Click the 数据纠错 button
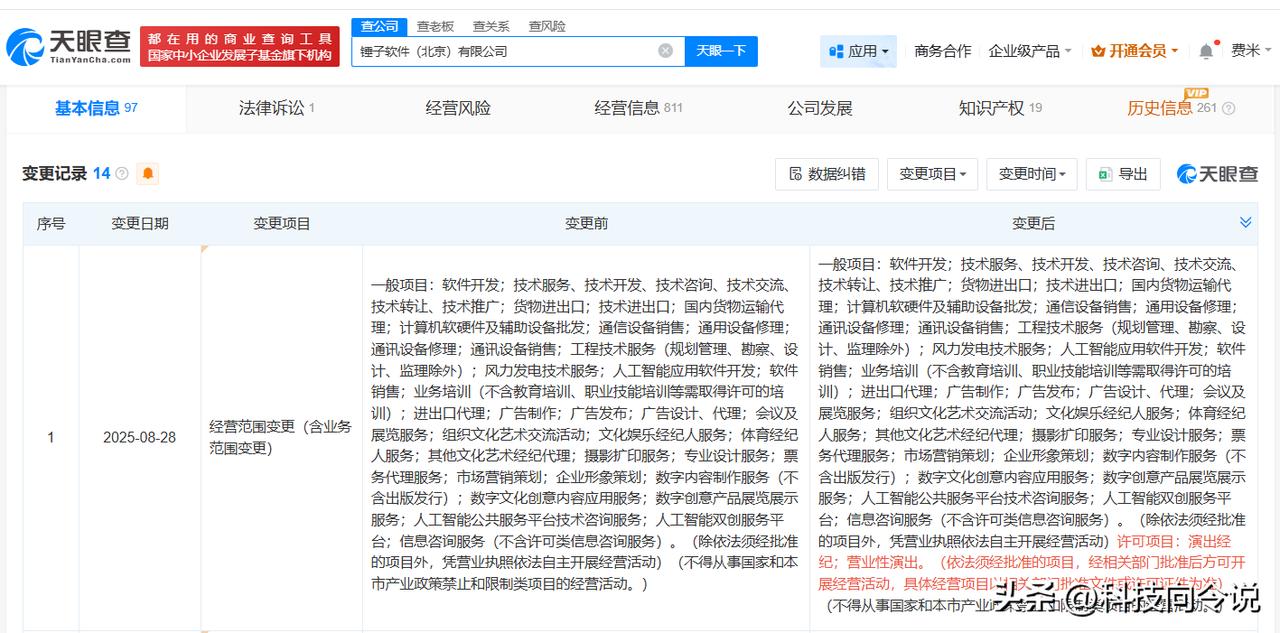The width and height of the screenshot is (1280, 633). point(827,174)
